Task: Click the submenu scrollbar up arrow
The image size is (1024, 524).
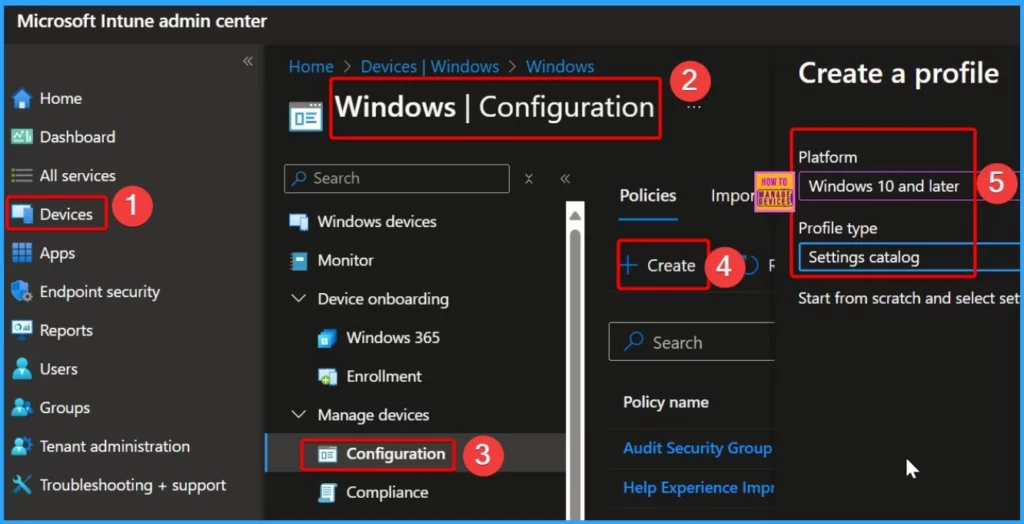Action: pyautogui.click(x=575, y=216)
